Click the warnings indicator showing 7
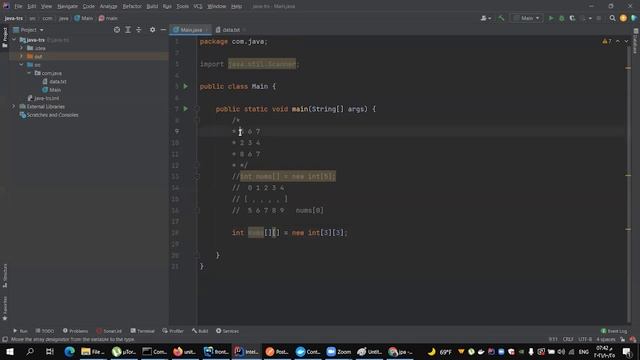The image size is (640, 360). (607, 41)
